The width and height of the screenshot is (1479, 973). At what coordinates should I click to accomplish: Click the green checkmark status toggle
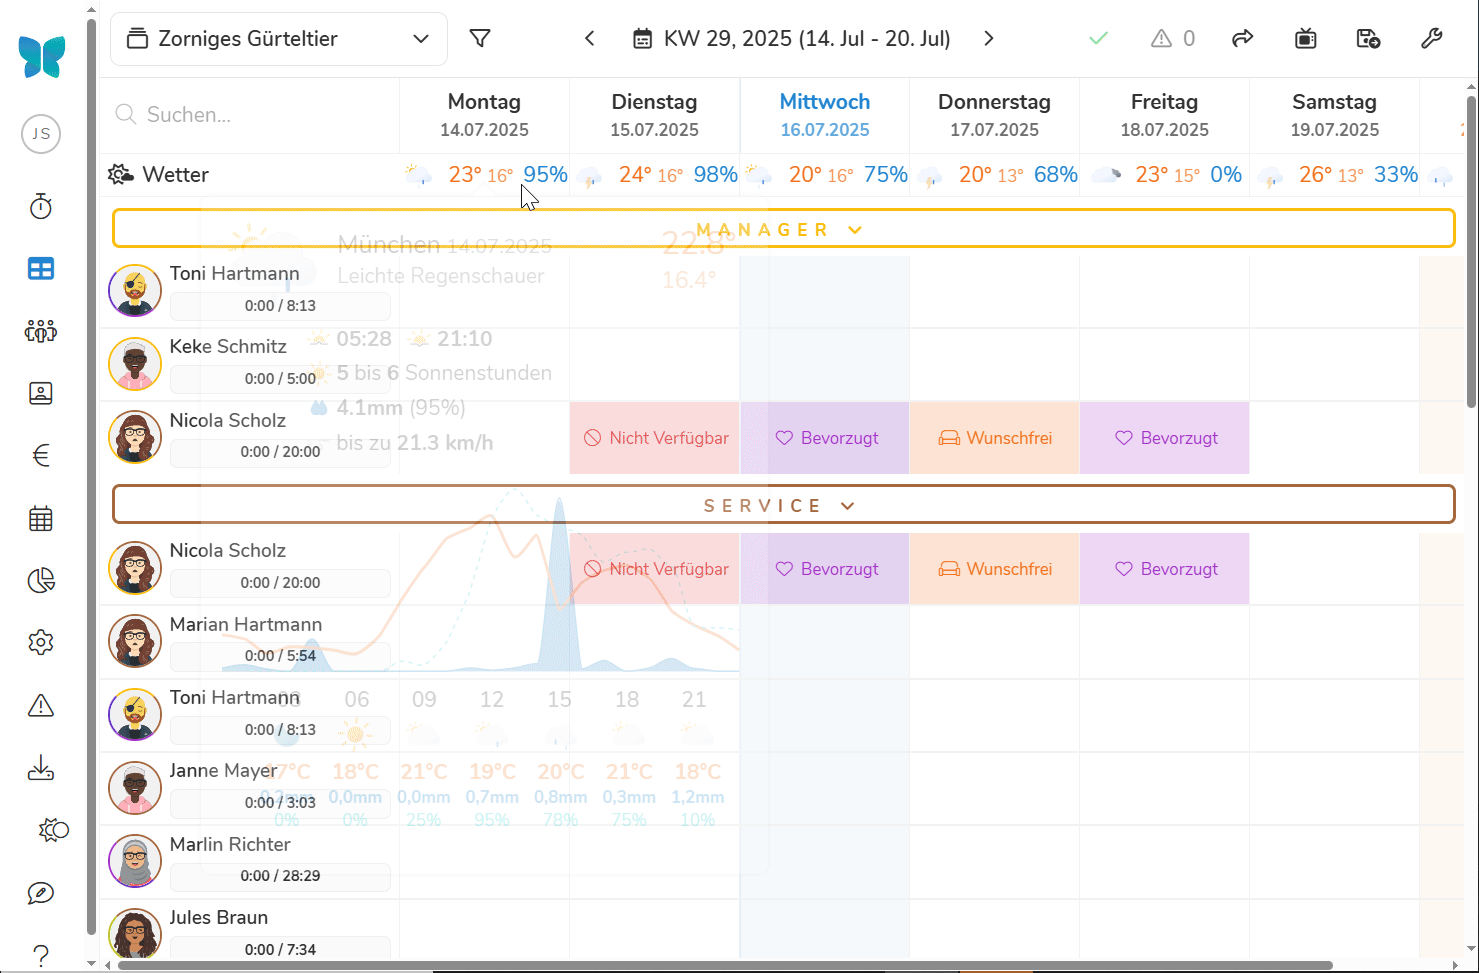[x=1098, y=39]
